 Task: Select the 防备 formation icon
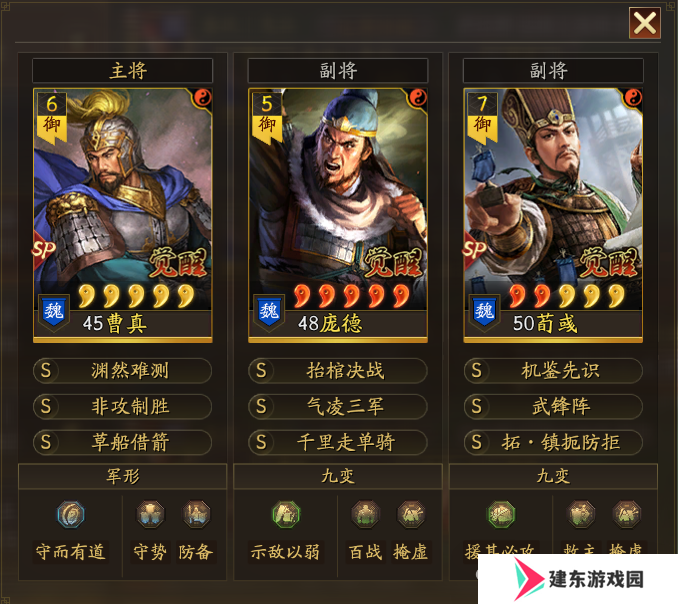[196, 515]
